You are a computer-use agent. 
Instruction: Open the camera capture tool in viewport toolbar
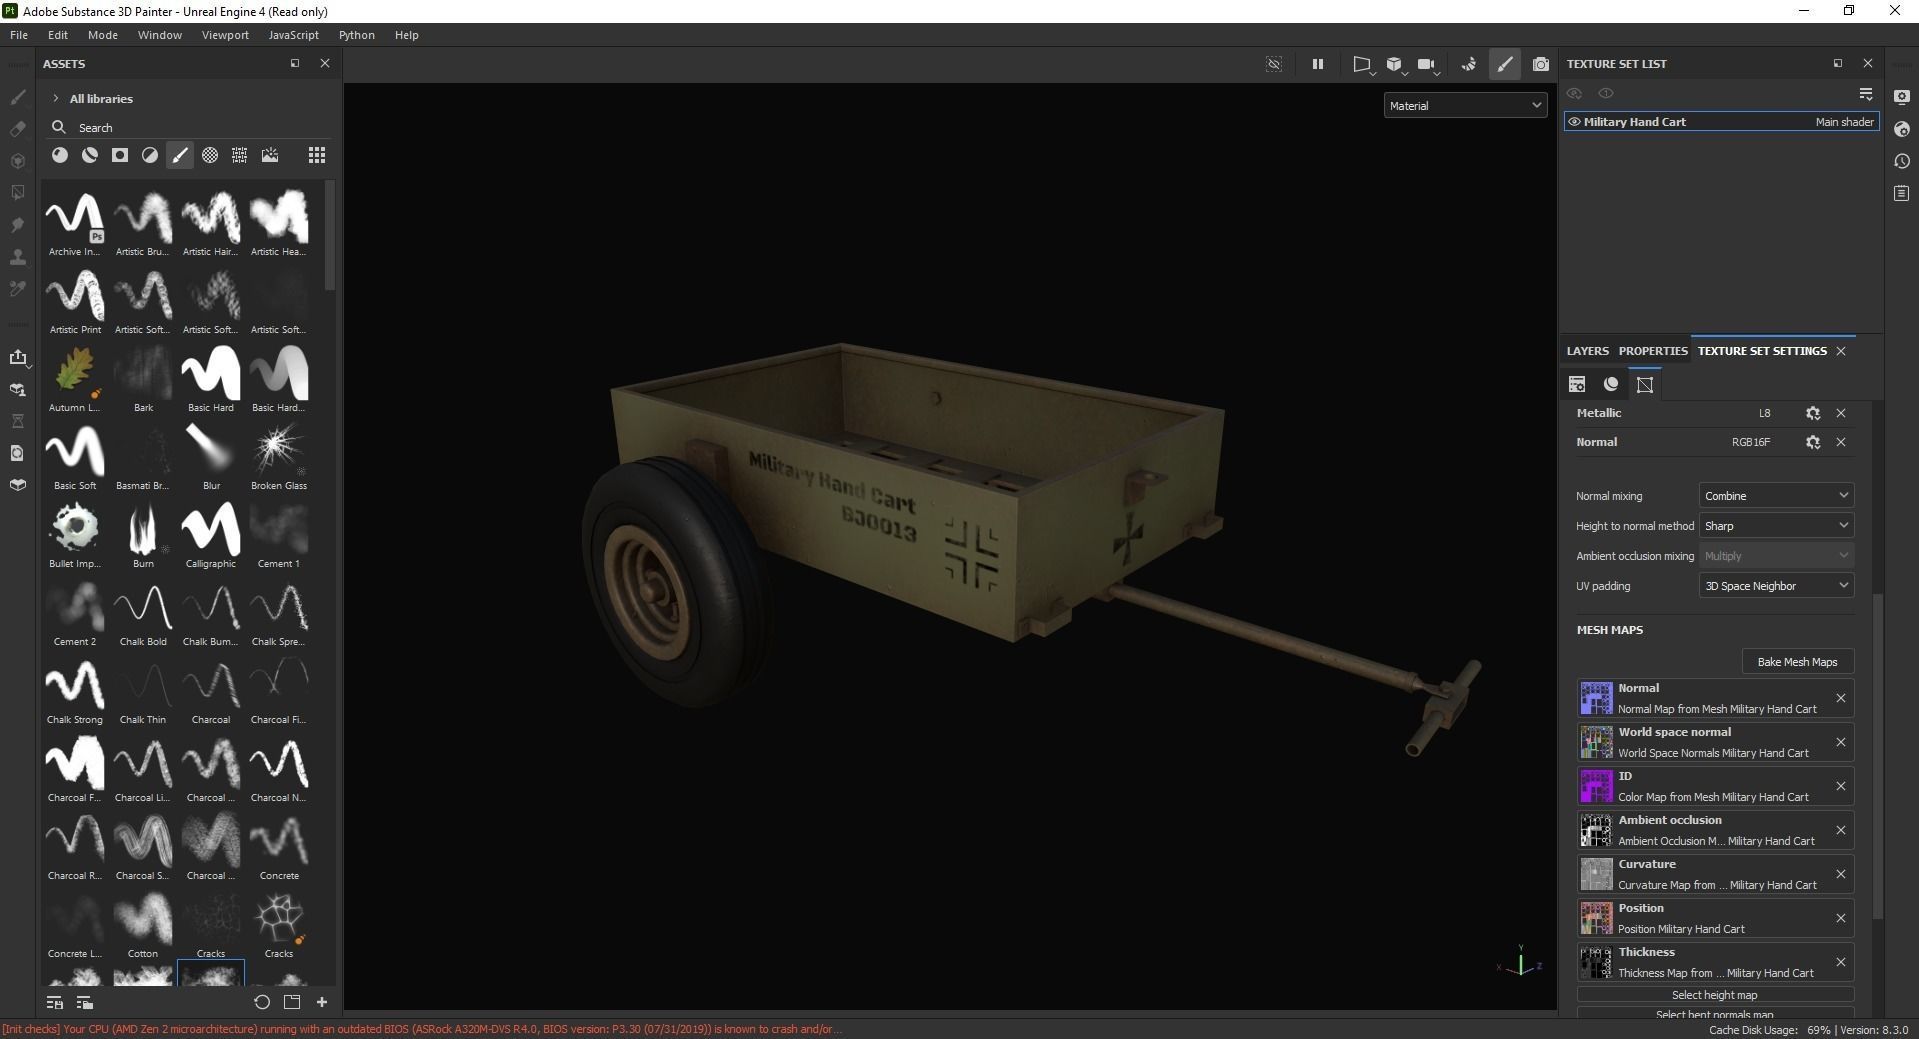1540,64
